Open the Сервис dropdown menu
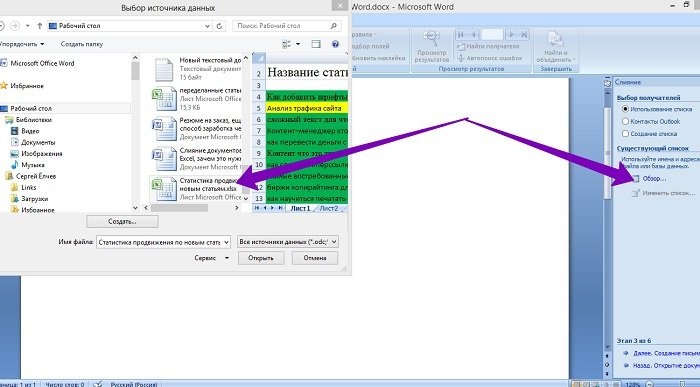The width and height of the screenshot is (700, 387). point(212,258)
